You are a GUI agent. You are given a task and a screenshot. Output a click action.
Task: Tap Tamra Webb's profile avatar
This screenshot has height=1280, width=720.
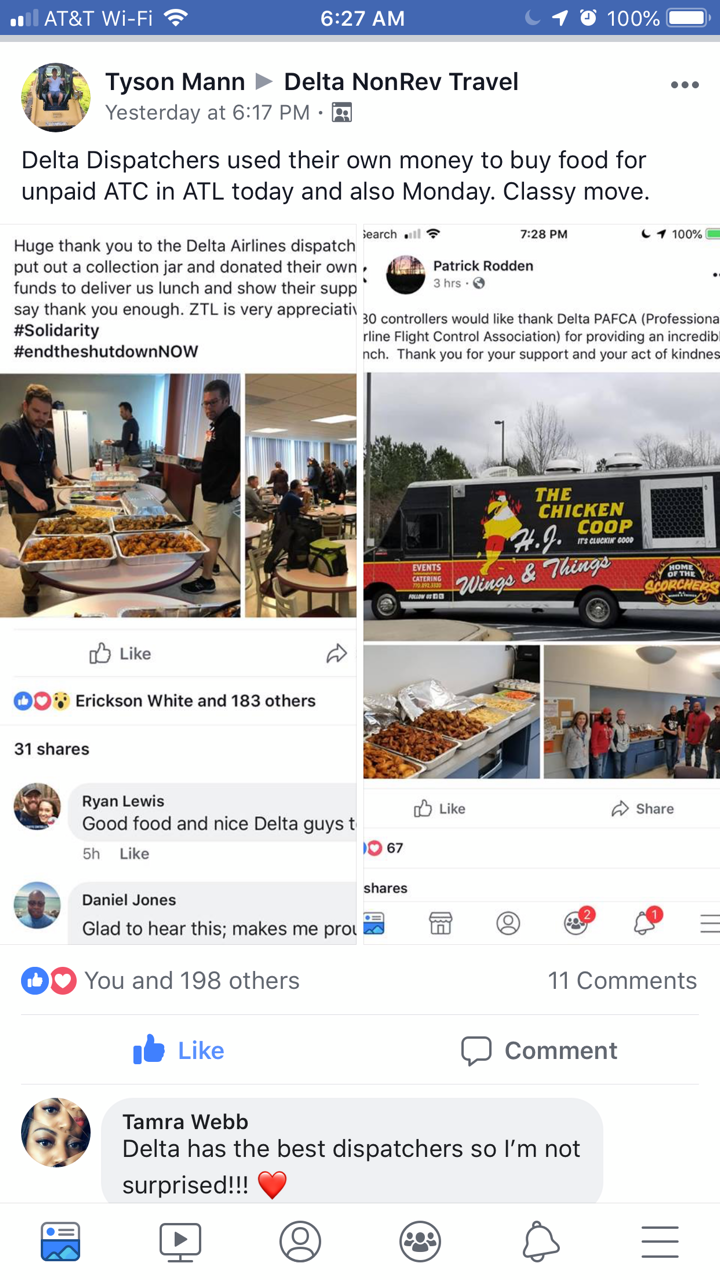(56, 1133)
